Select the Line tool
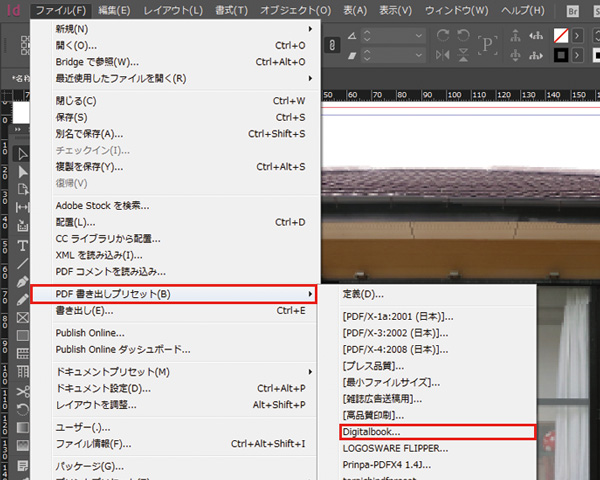This screenshot has height=480, width=600. (22, 263)
